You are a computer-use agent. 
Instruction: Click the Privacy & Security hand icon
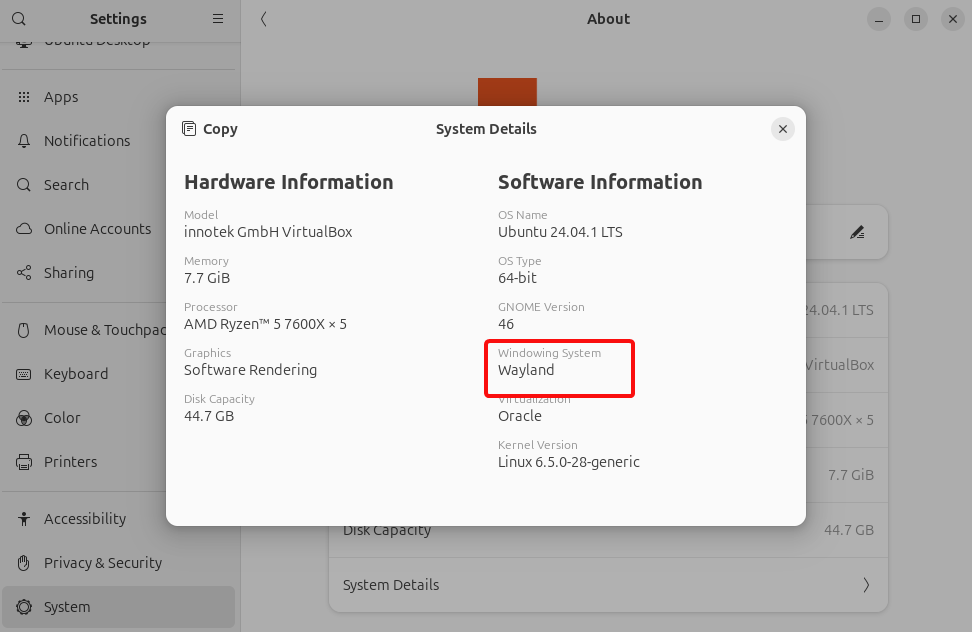click(x=24, y=563)
